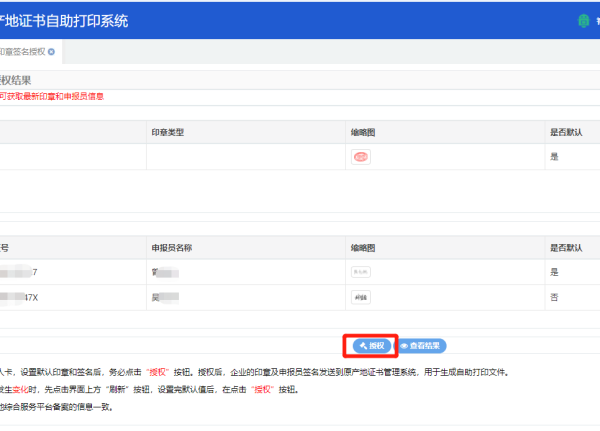Click the red refresh hint text
Image resolution: width=600 pixels, height=431 pixels.
[52, 96]
